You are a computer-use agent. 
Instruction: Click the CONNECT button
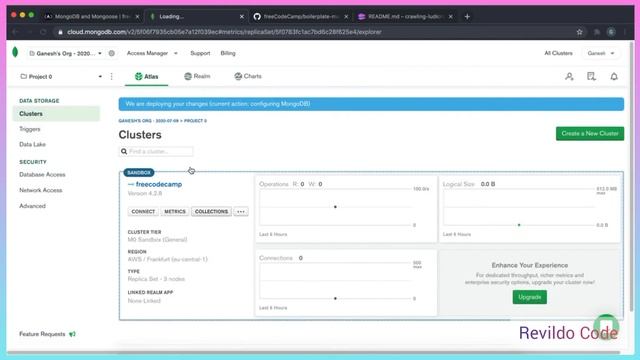[x=143, y=211]
